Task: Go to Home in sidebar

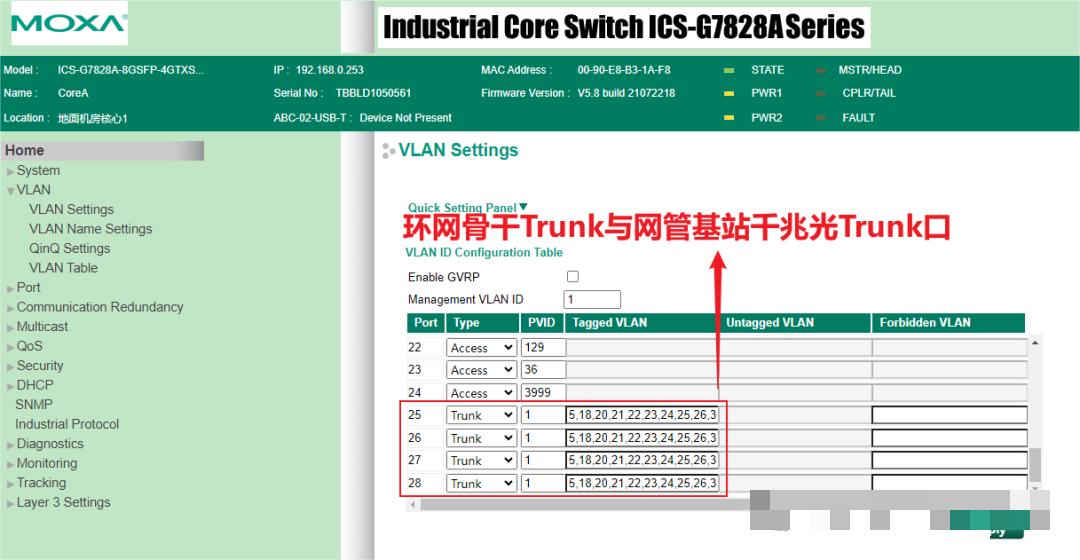Action: coord(103,150)
